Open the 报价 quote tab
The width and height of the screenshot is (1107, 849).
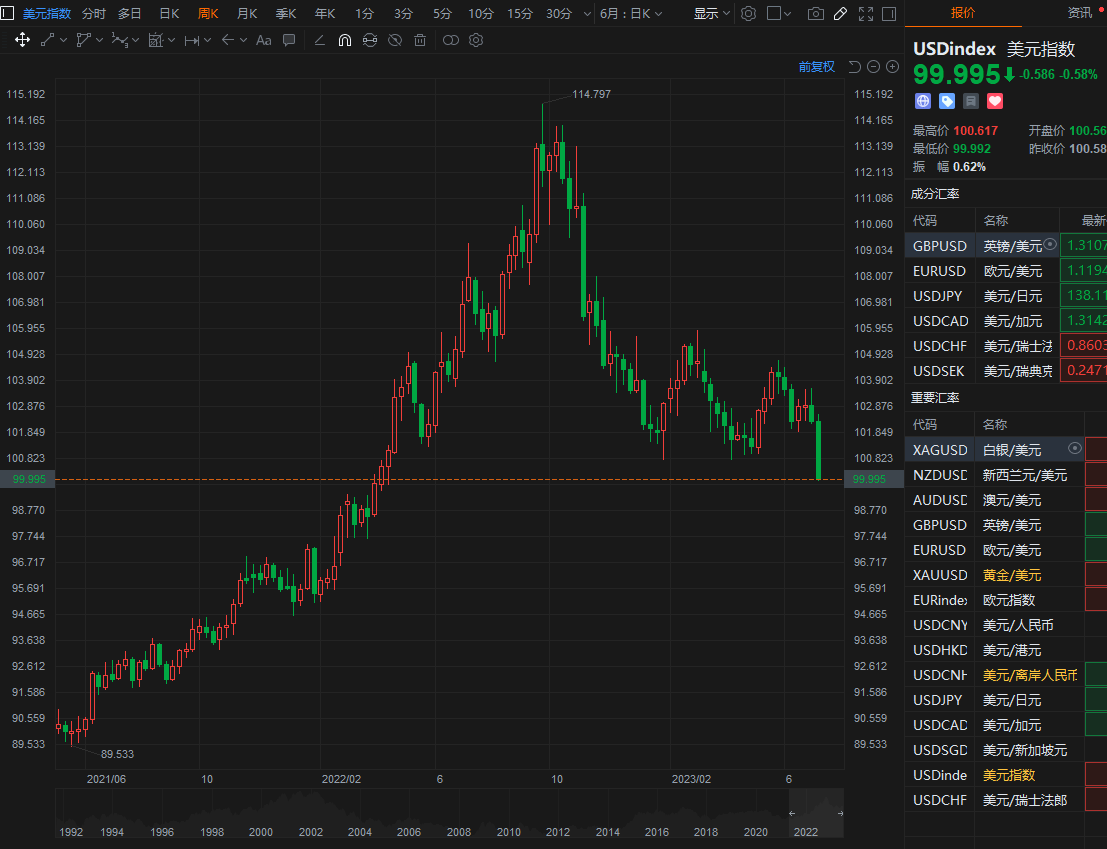[x=962, y=13]
